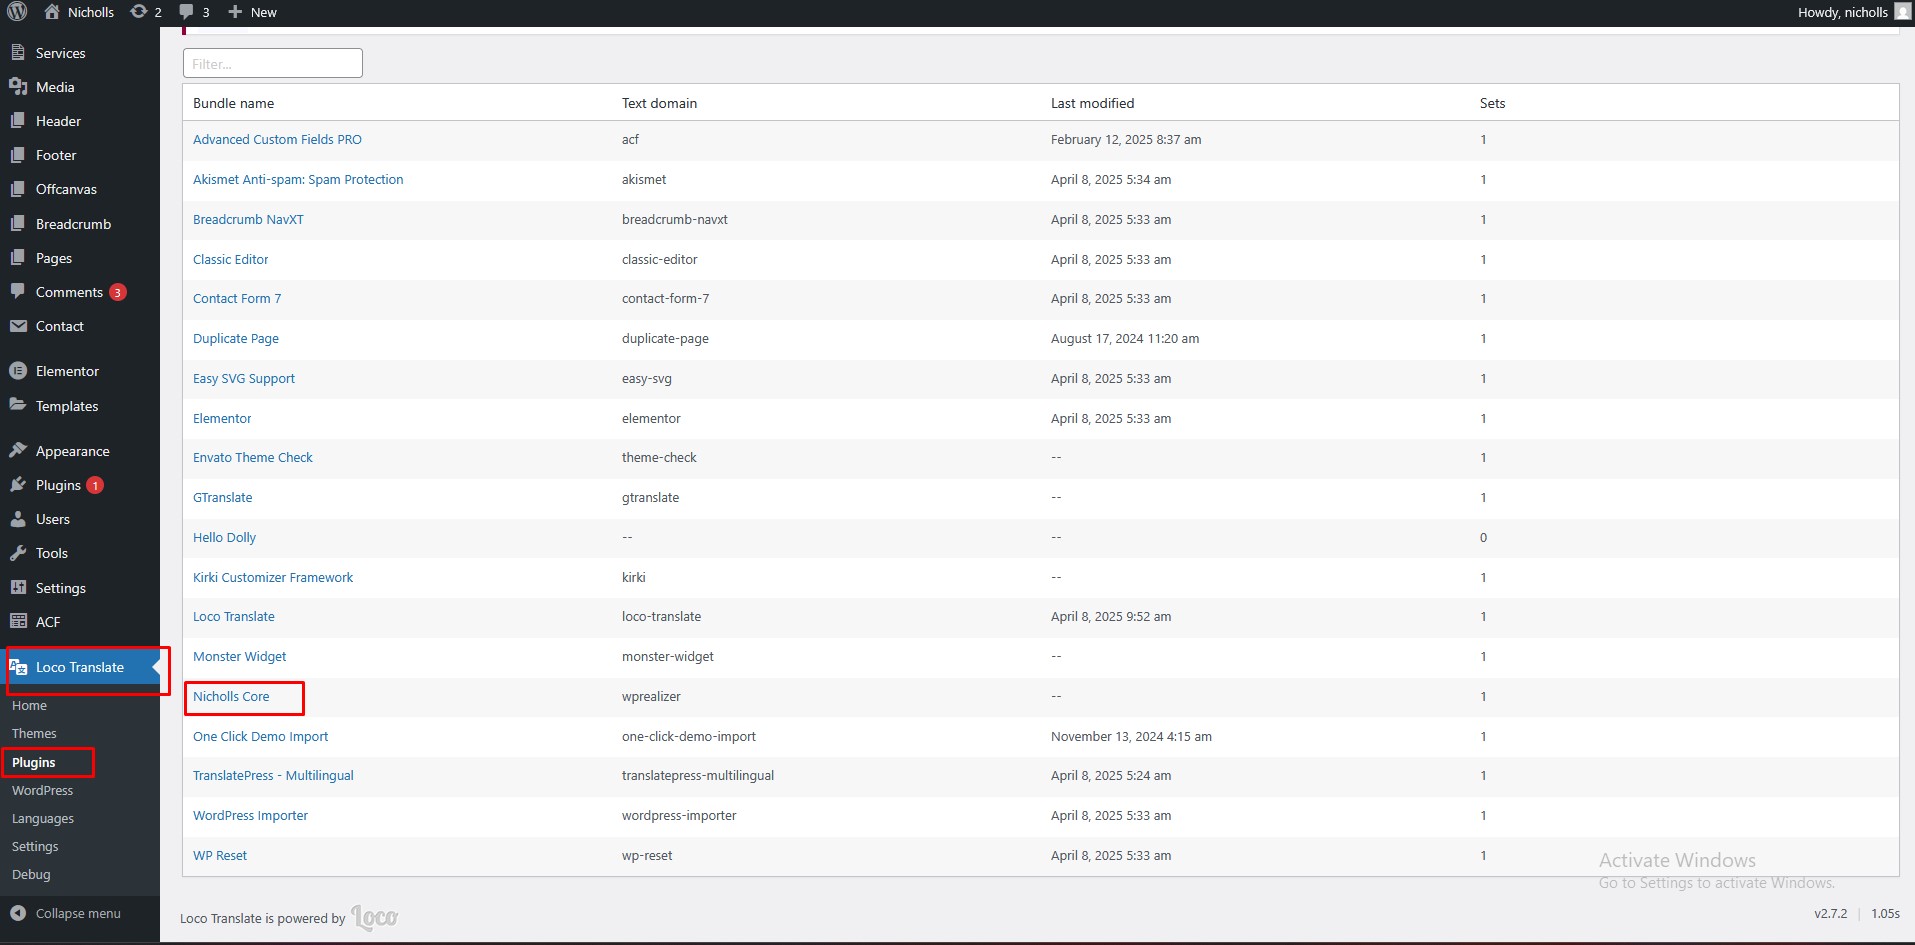
Task: Open the Hello Dolly bundle
Action: click(x=224, y=537)
